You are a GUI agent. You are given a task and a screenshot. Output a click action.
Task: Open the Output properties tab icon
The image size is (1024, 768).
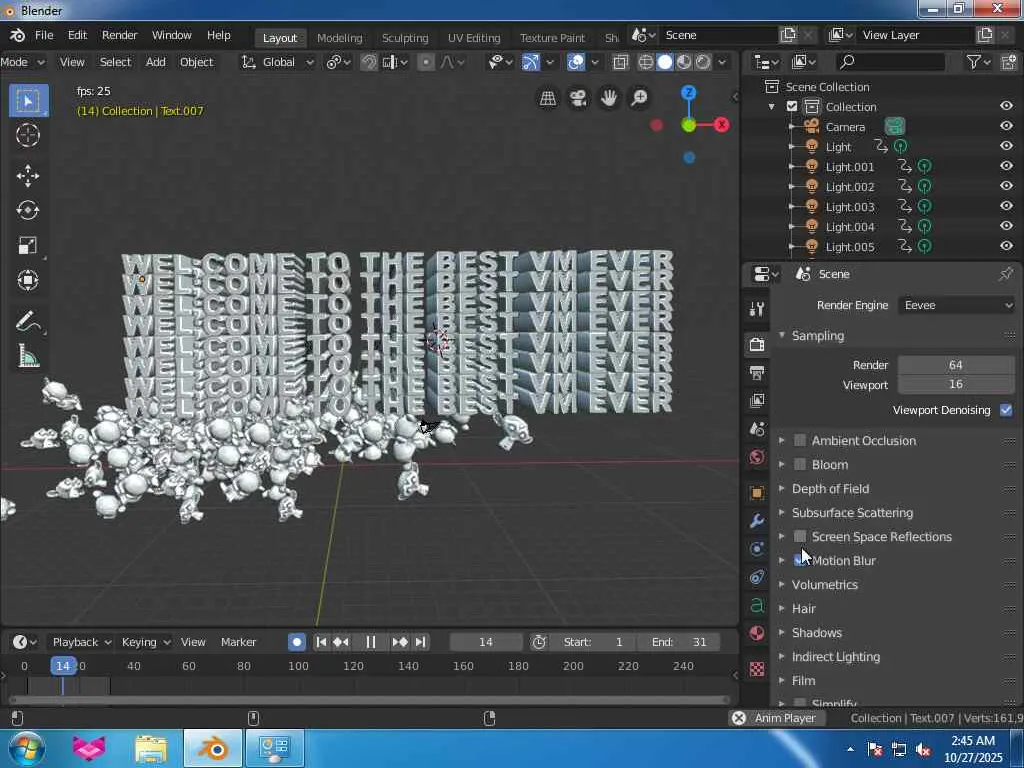click(757, 373)
